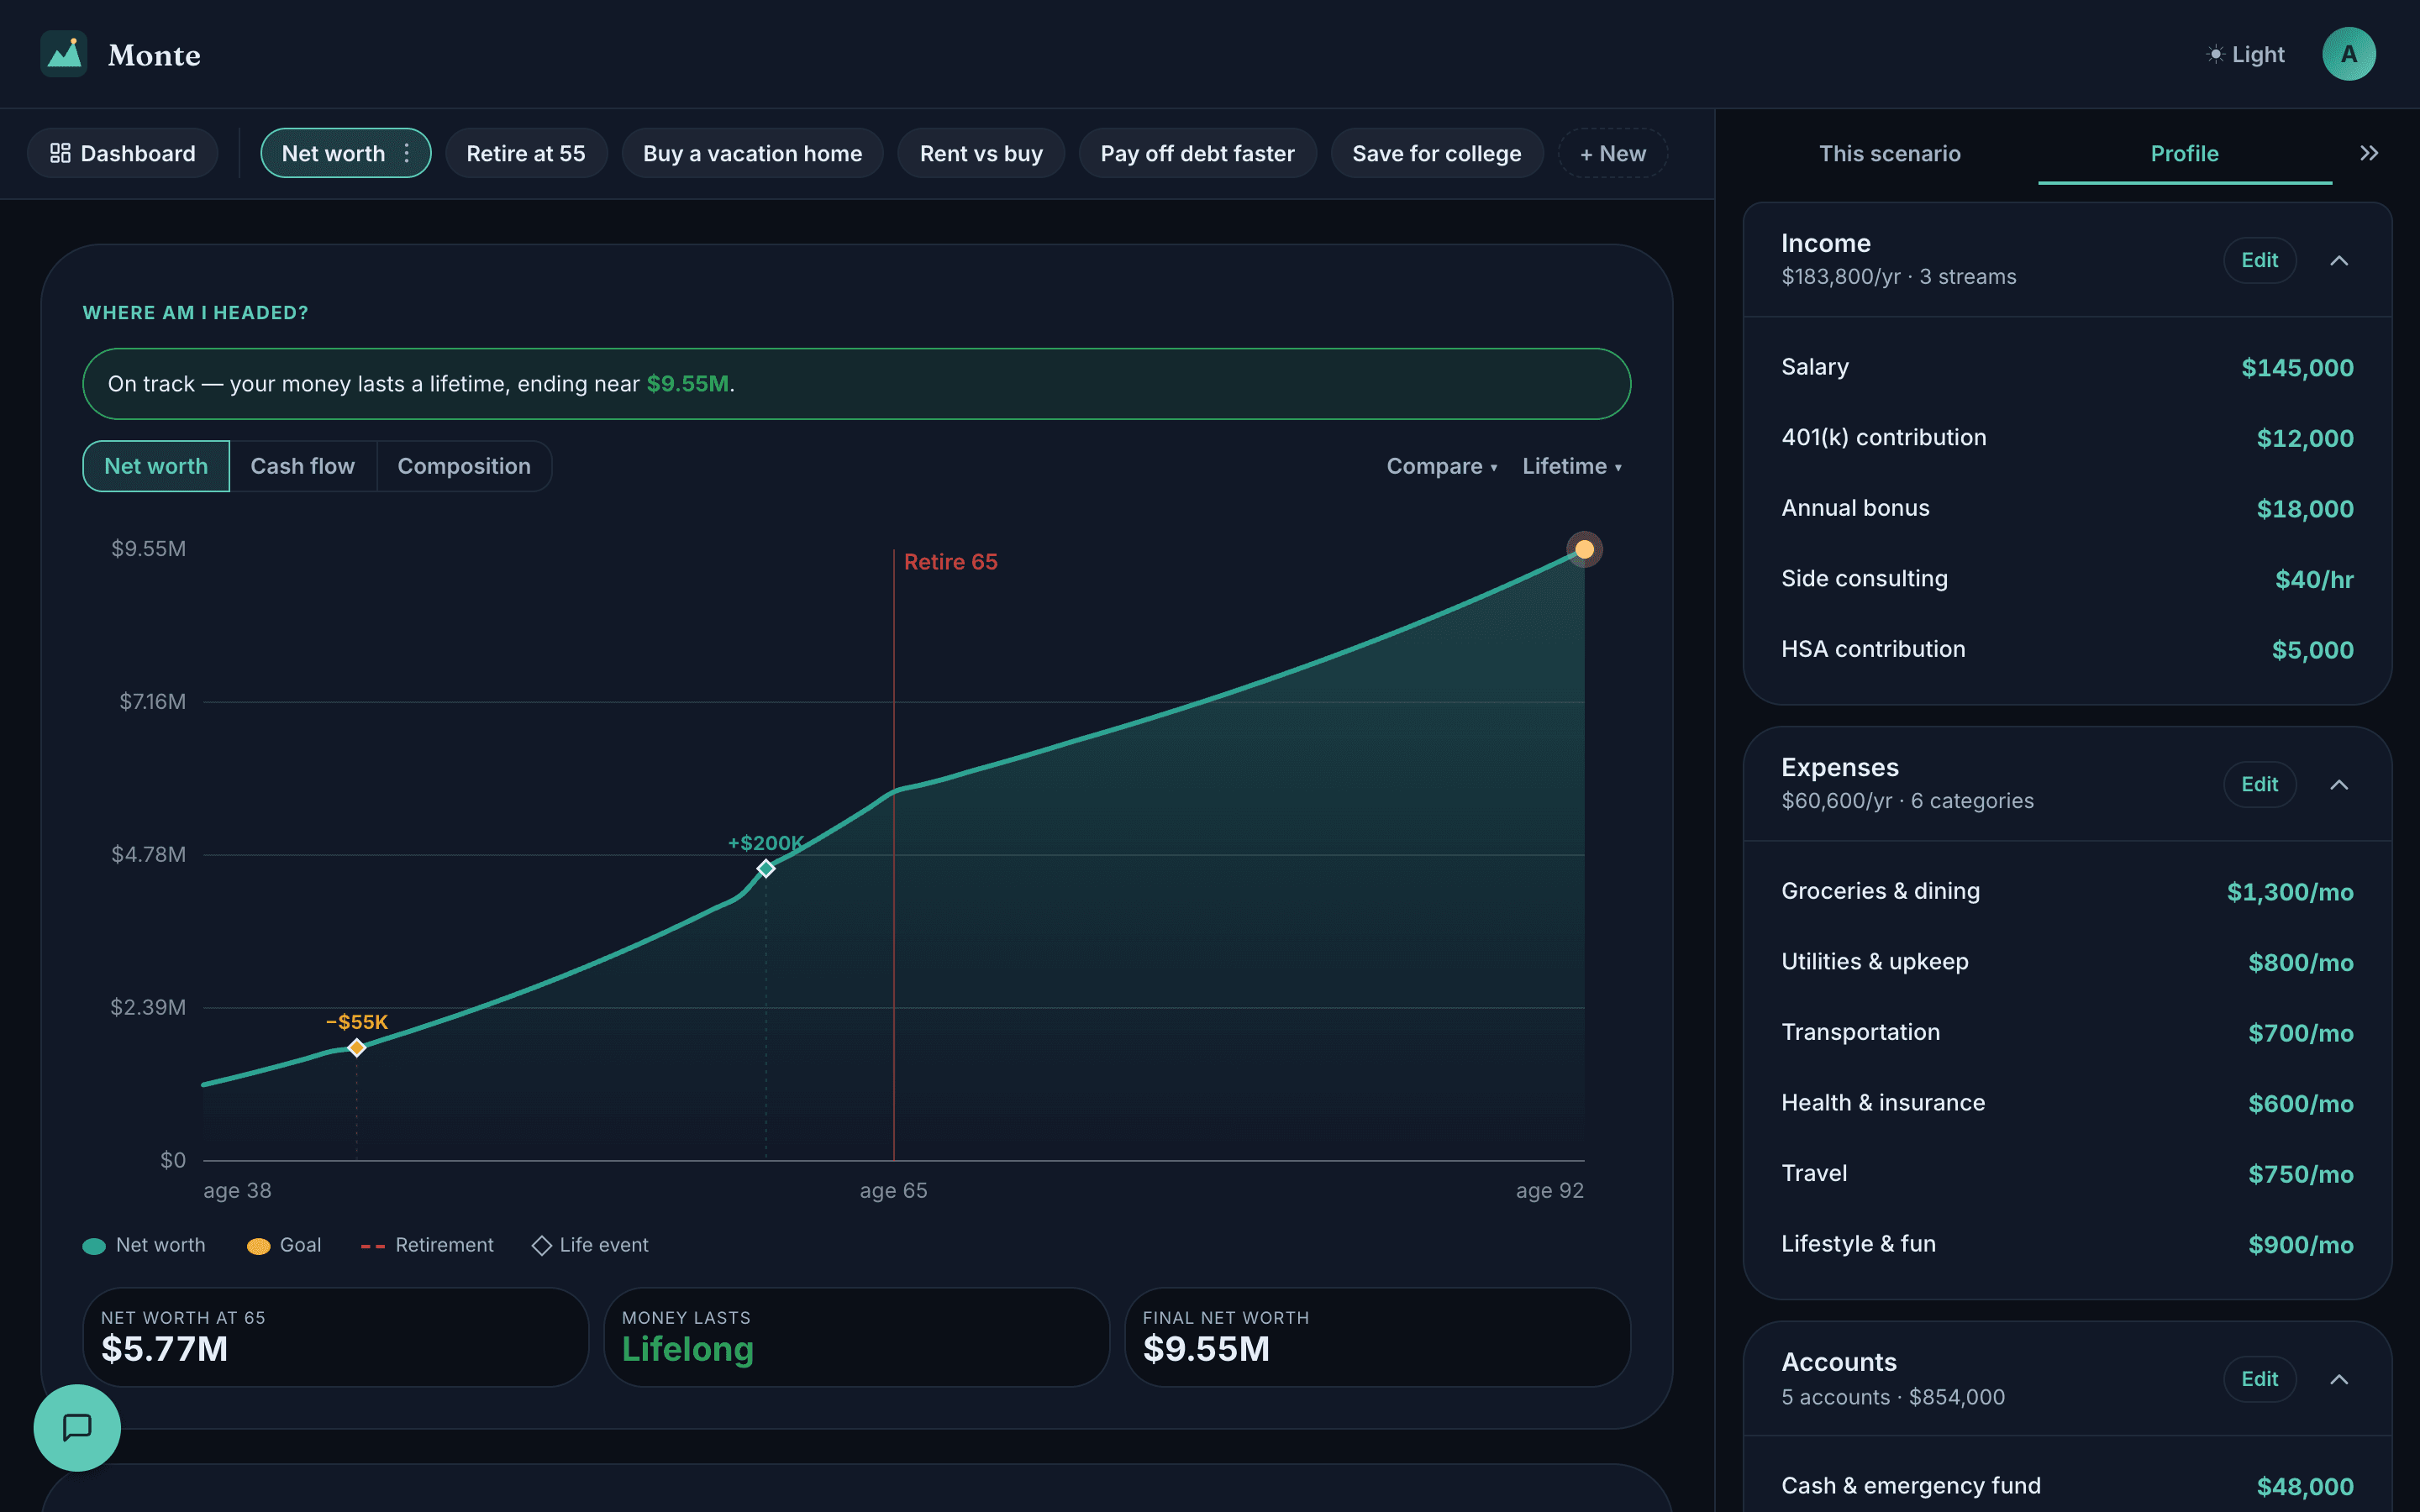Image resolution: width=2420 pixels, height=1512 pixels.
Task: Collapse the Income section chevron
Action: point(2338,260)
